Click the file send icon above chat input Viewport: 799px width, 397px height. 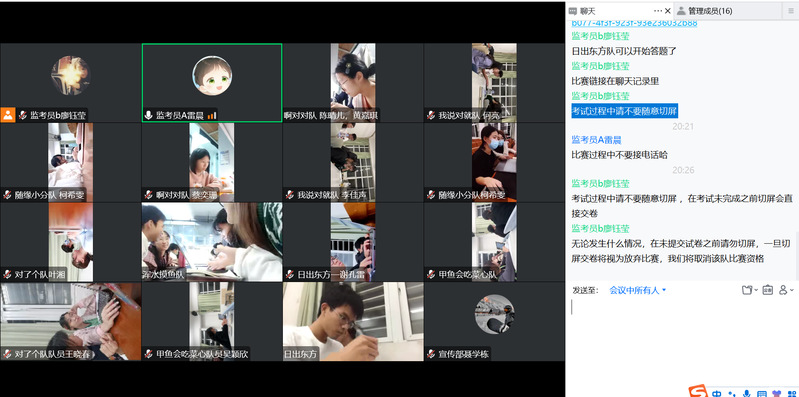747,290
